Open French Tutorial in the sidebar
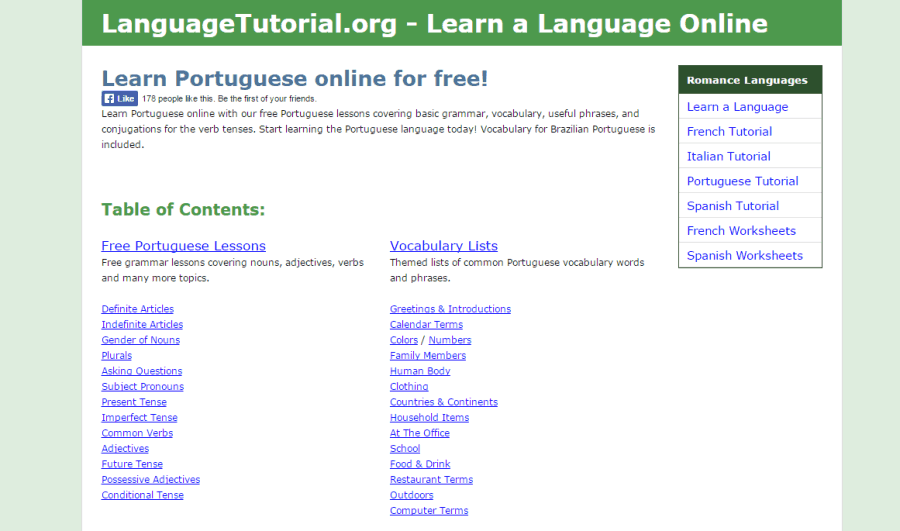This screenshot has height=531, width=900. [730, 131]
